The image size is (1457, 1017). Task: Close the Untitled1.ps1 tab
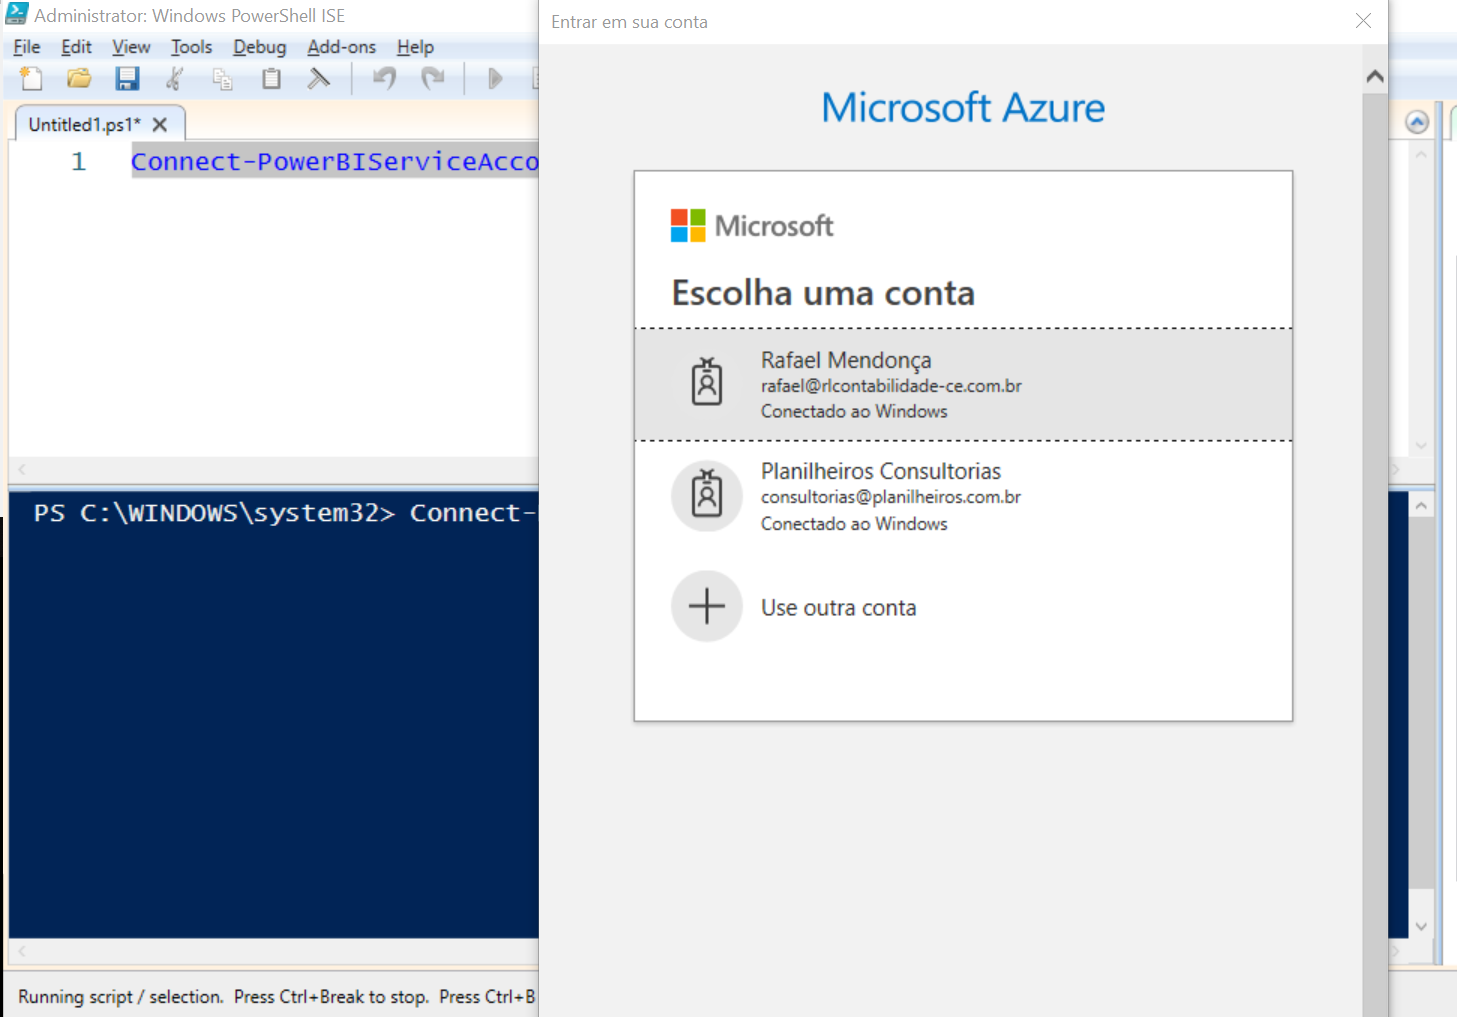[x=160, y=124]
